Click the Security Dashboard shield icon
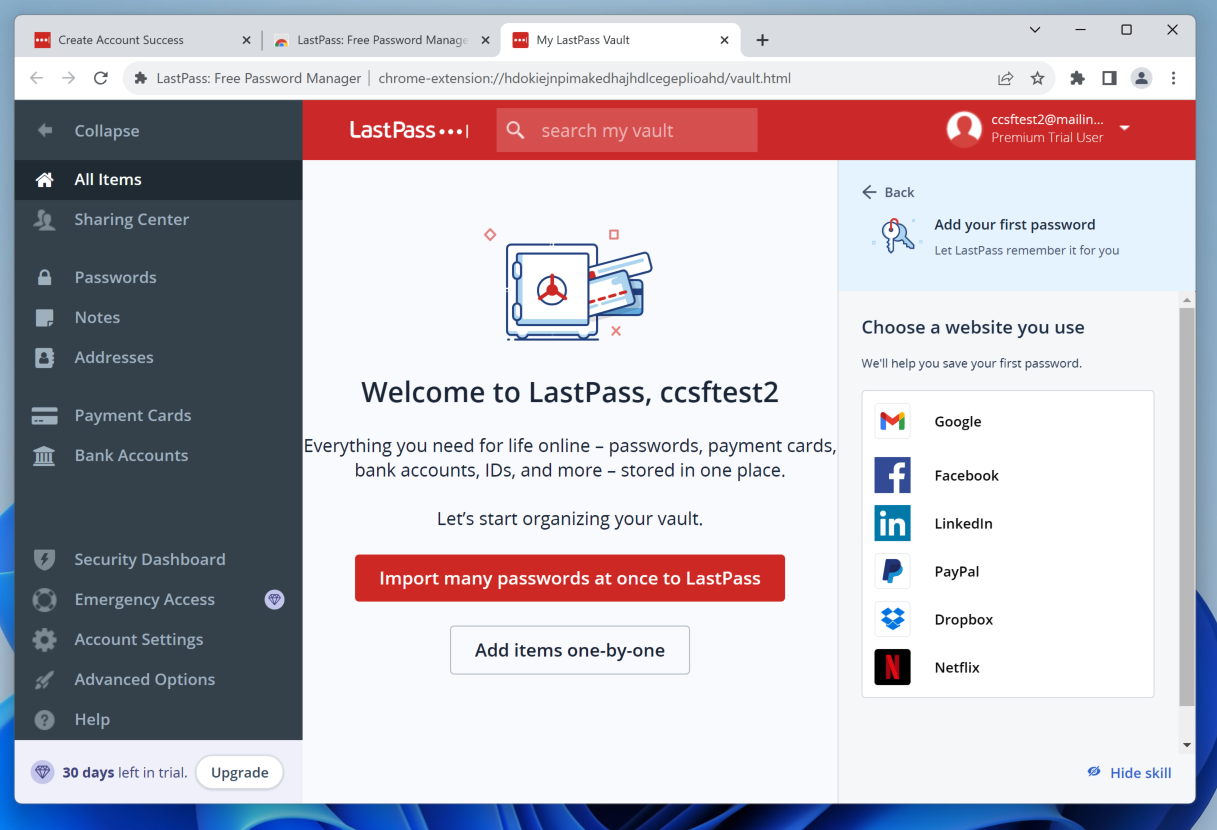This screenshot has height=830, width=1217. [44, 560]
